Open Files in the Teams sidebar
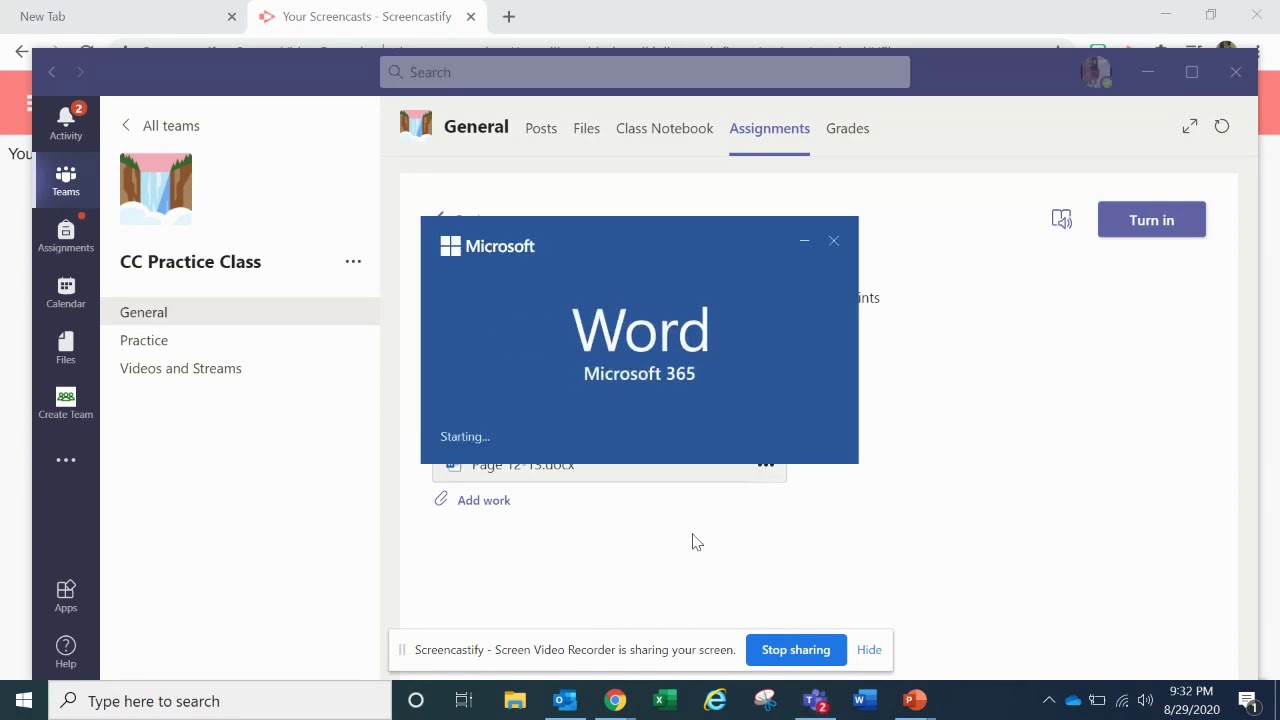 (66, 348)
